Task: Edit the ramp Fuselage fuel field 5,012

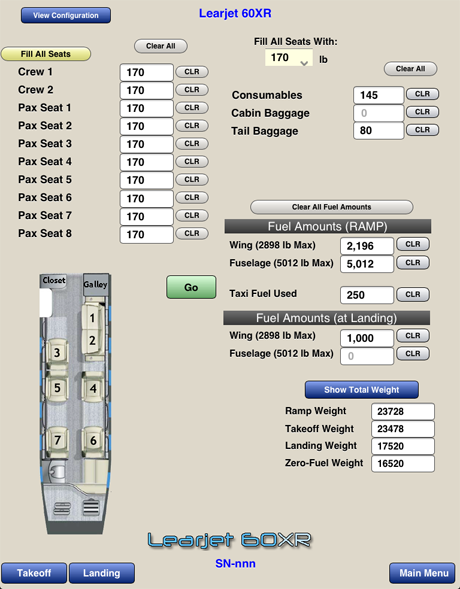Action: tap(367, 264)
